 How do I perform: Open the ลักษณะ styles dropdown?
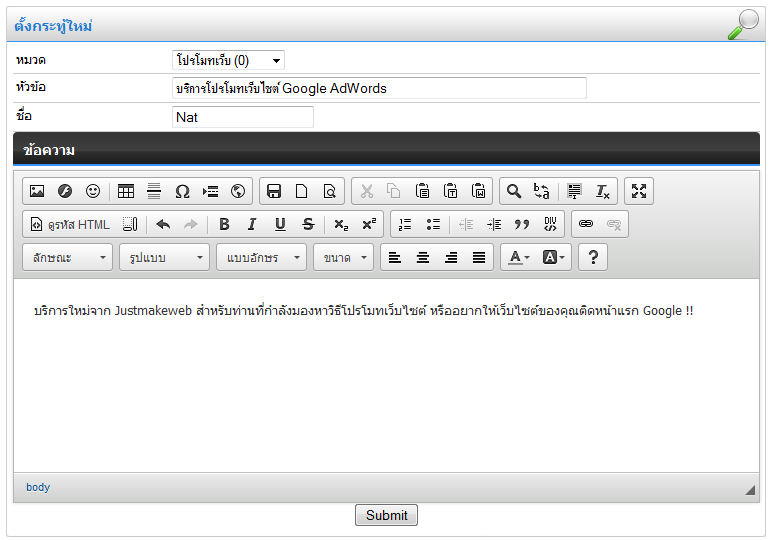(x=68, y=257)
